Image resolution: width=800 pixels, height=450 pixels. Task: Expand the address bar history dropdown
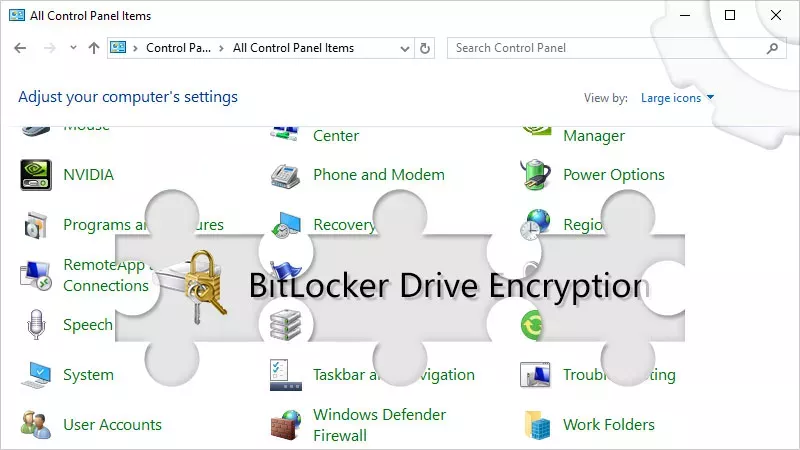point(405,48)
